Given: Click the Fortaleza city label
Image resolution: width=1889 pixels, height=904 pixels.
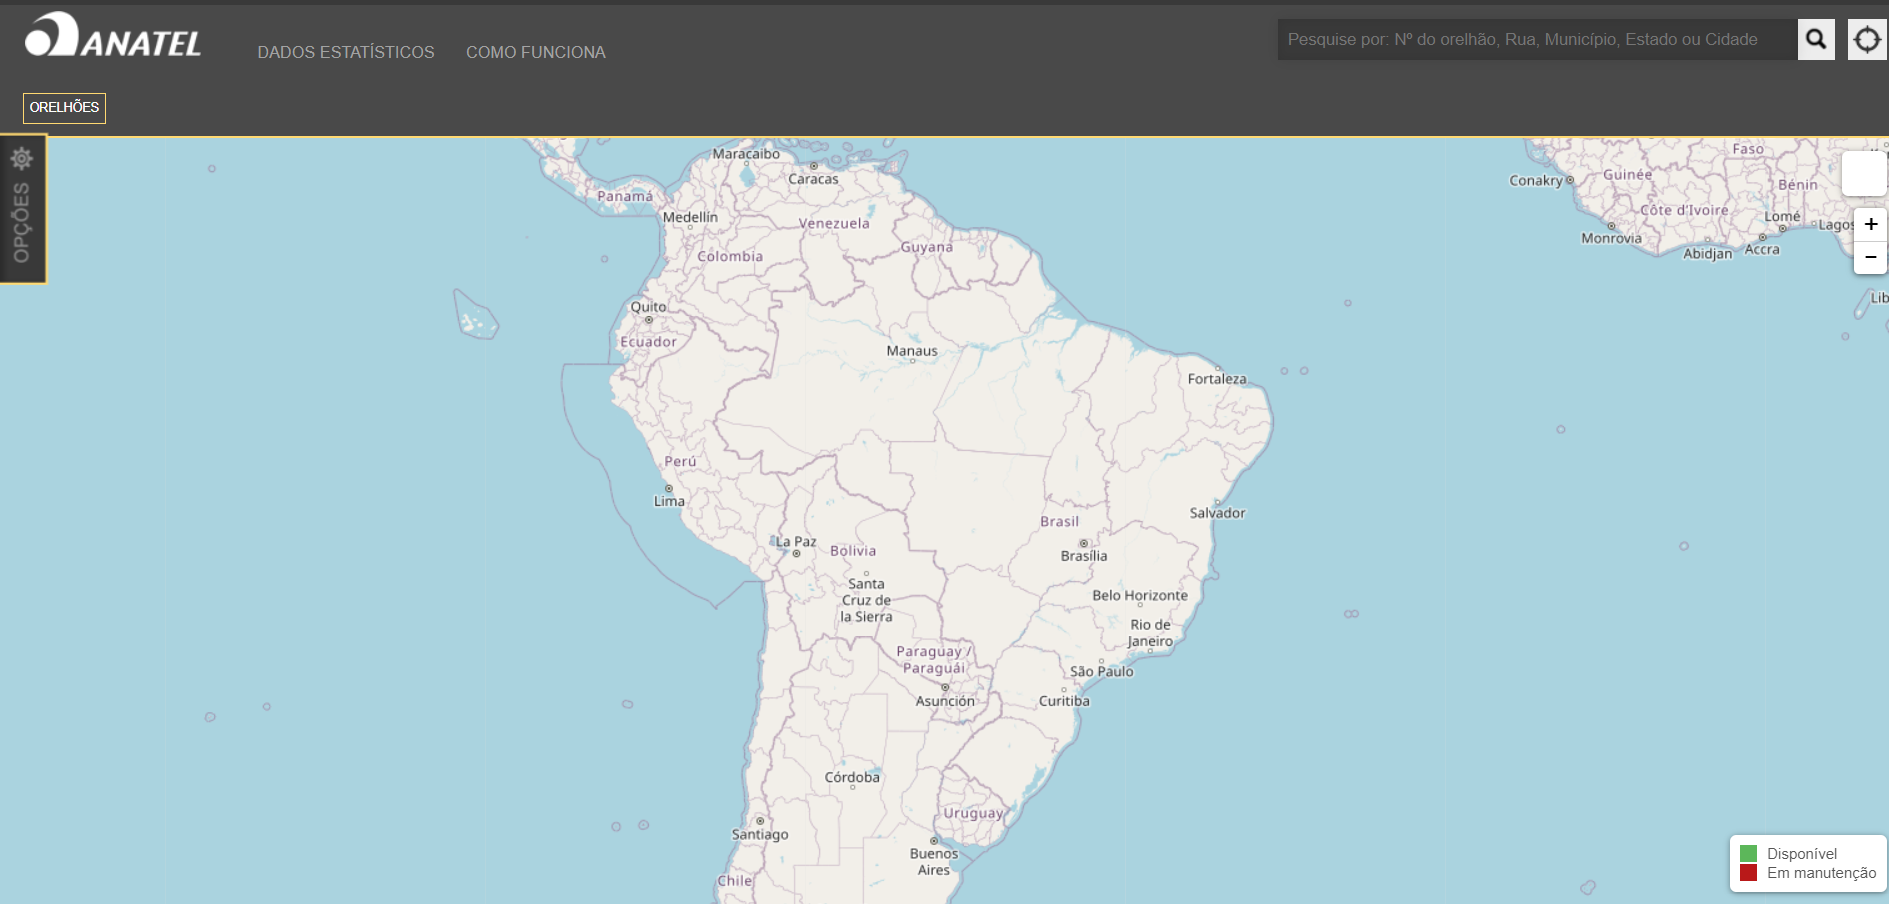Looking at the screenshot, I should tap(1217, 379).
